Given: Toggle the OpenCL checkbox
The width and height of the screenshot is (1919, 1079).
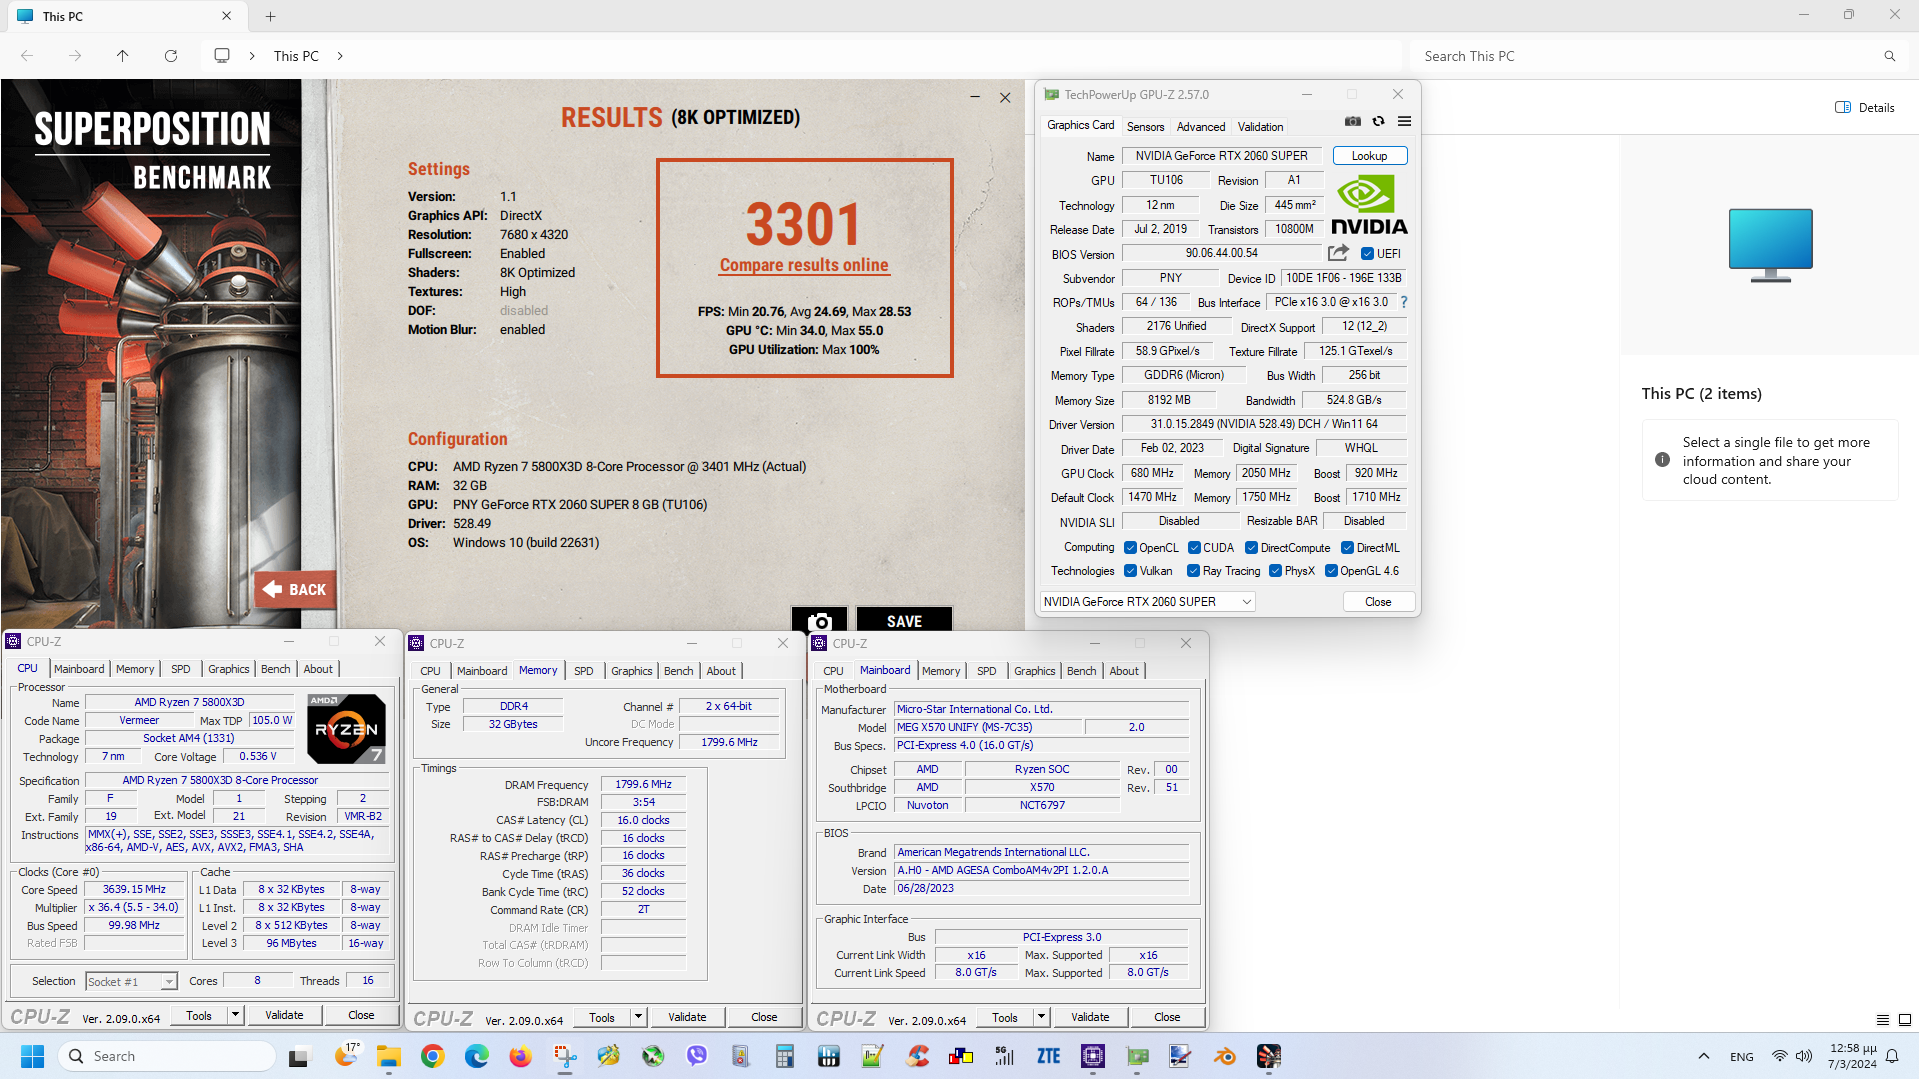Looking at the screenshot, I should [x=1130, y=548].
